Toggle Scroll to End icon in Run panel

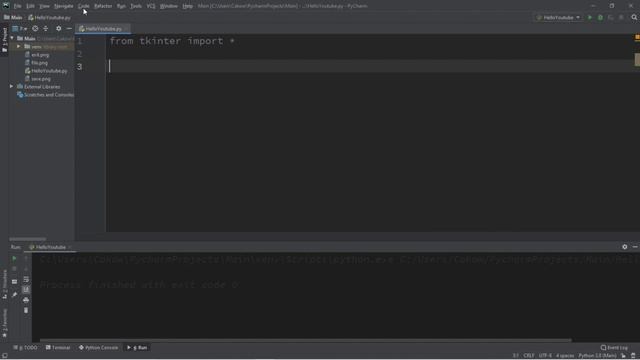(x=26, y=289)
